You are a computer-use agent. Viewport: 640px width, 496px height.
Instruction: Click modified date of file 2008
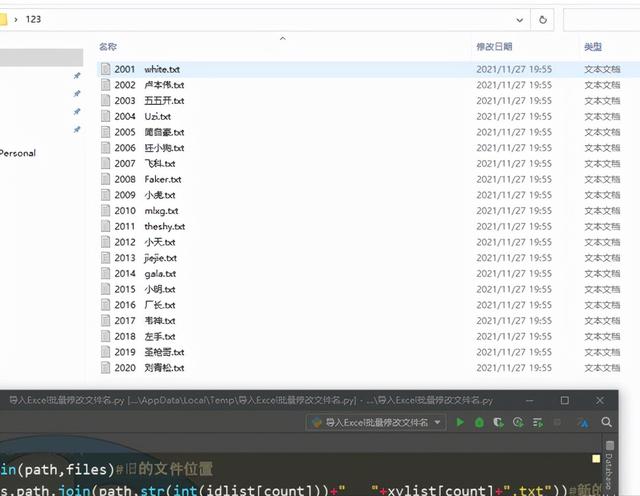click(x=514, y=179)
